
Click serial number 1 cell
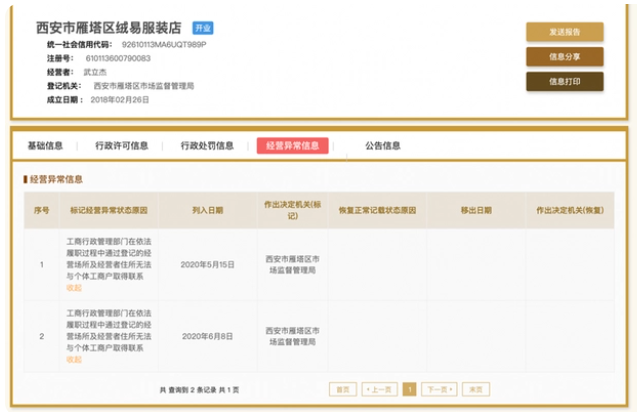pos(41,265)
